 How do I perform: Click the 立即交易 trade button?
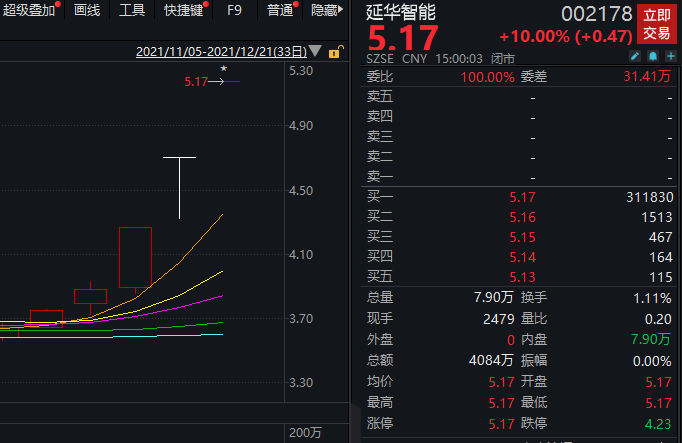point(657,24)
